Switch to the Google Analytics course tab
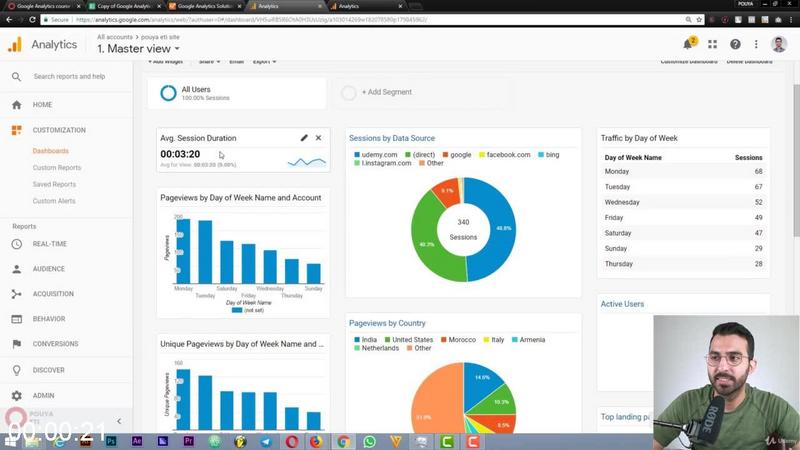The image size is (800, 450). coord(44,6)
